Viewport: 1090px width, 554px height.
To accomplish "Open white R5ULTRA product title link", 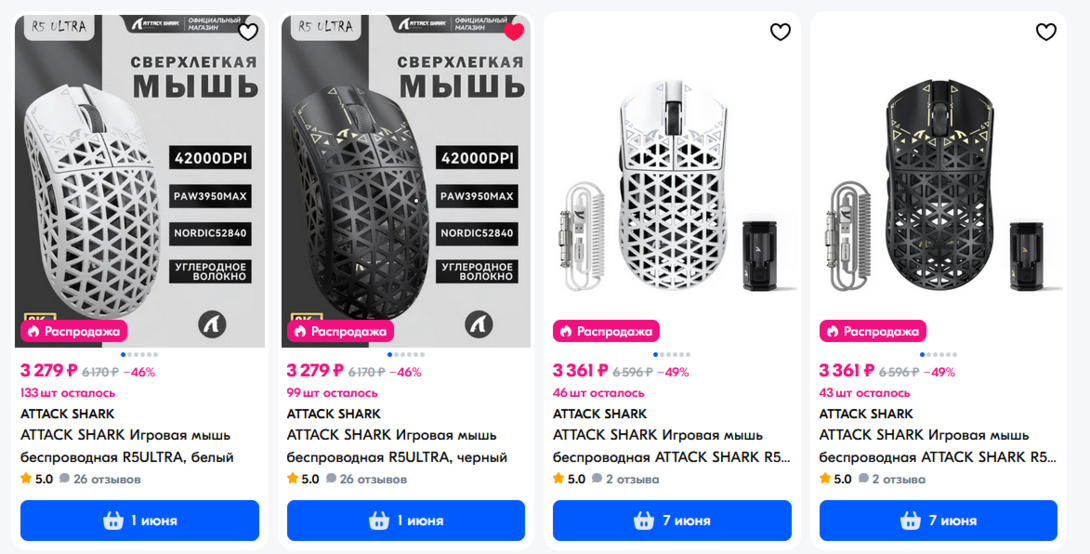I will click(127, 446).
